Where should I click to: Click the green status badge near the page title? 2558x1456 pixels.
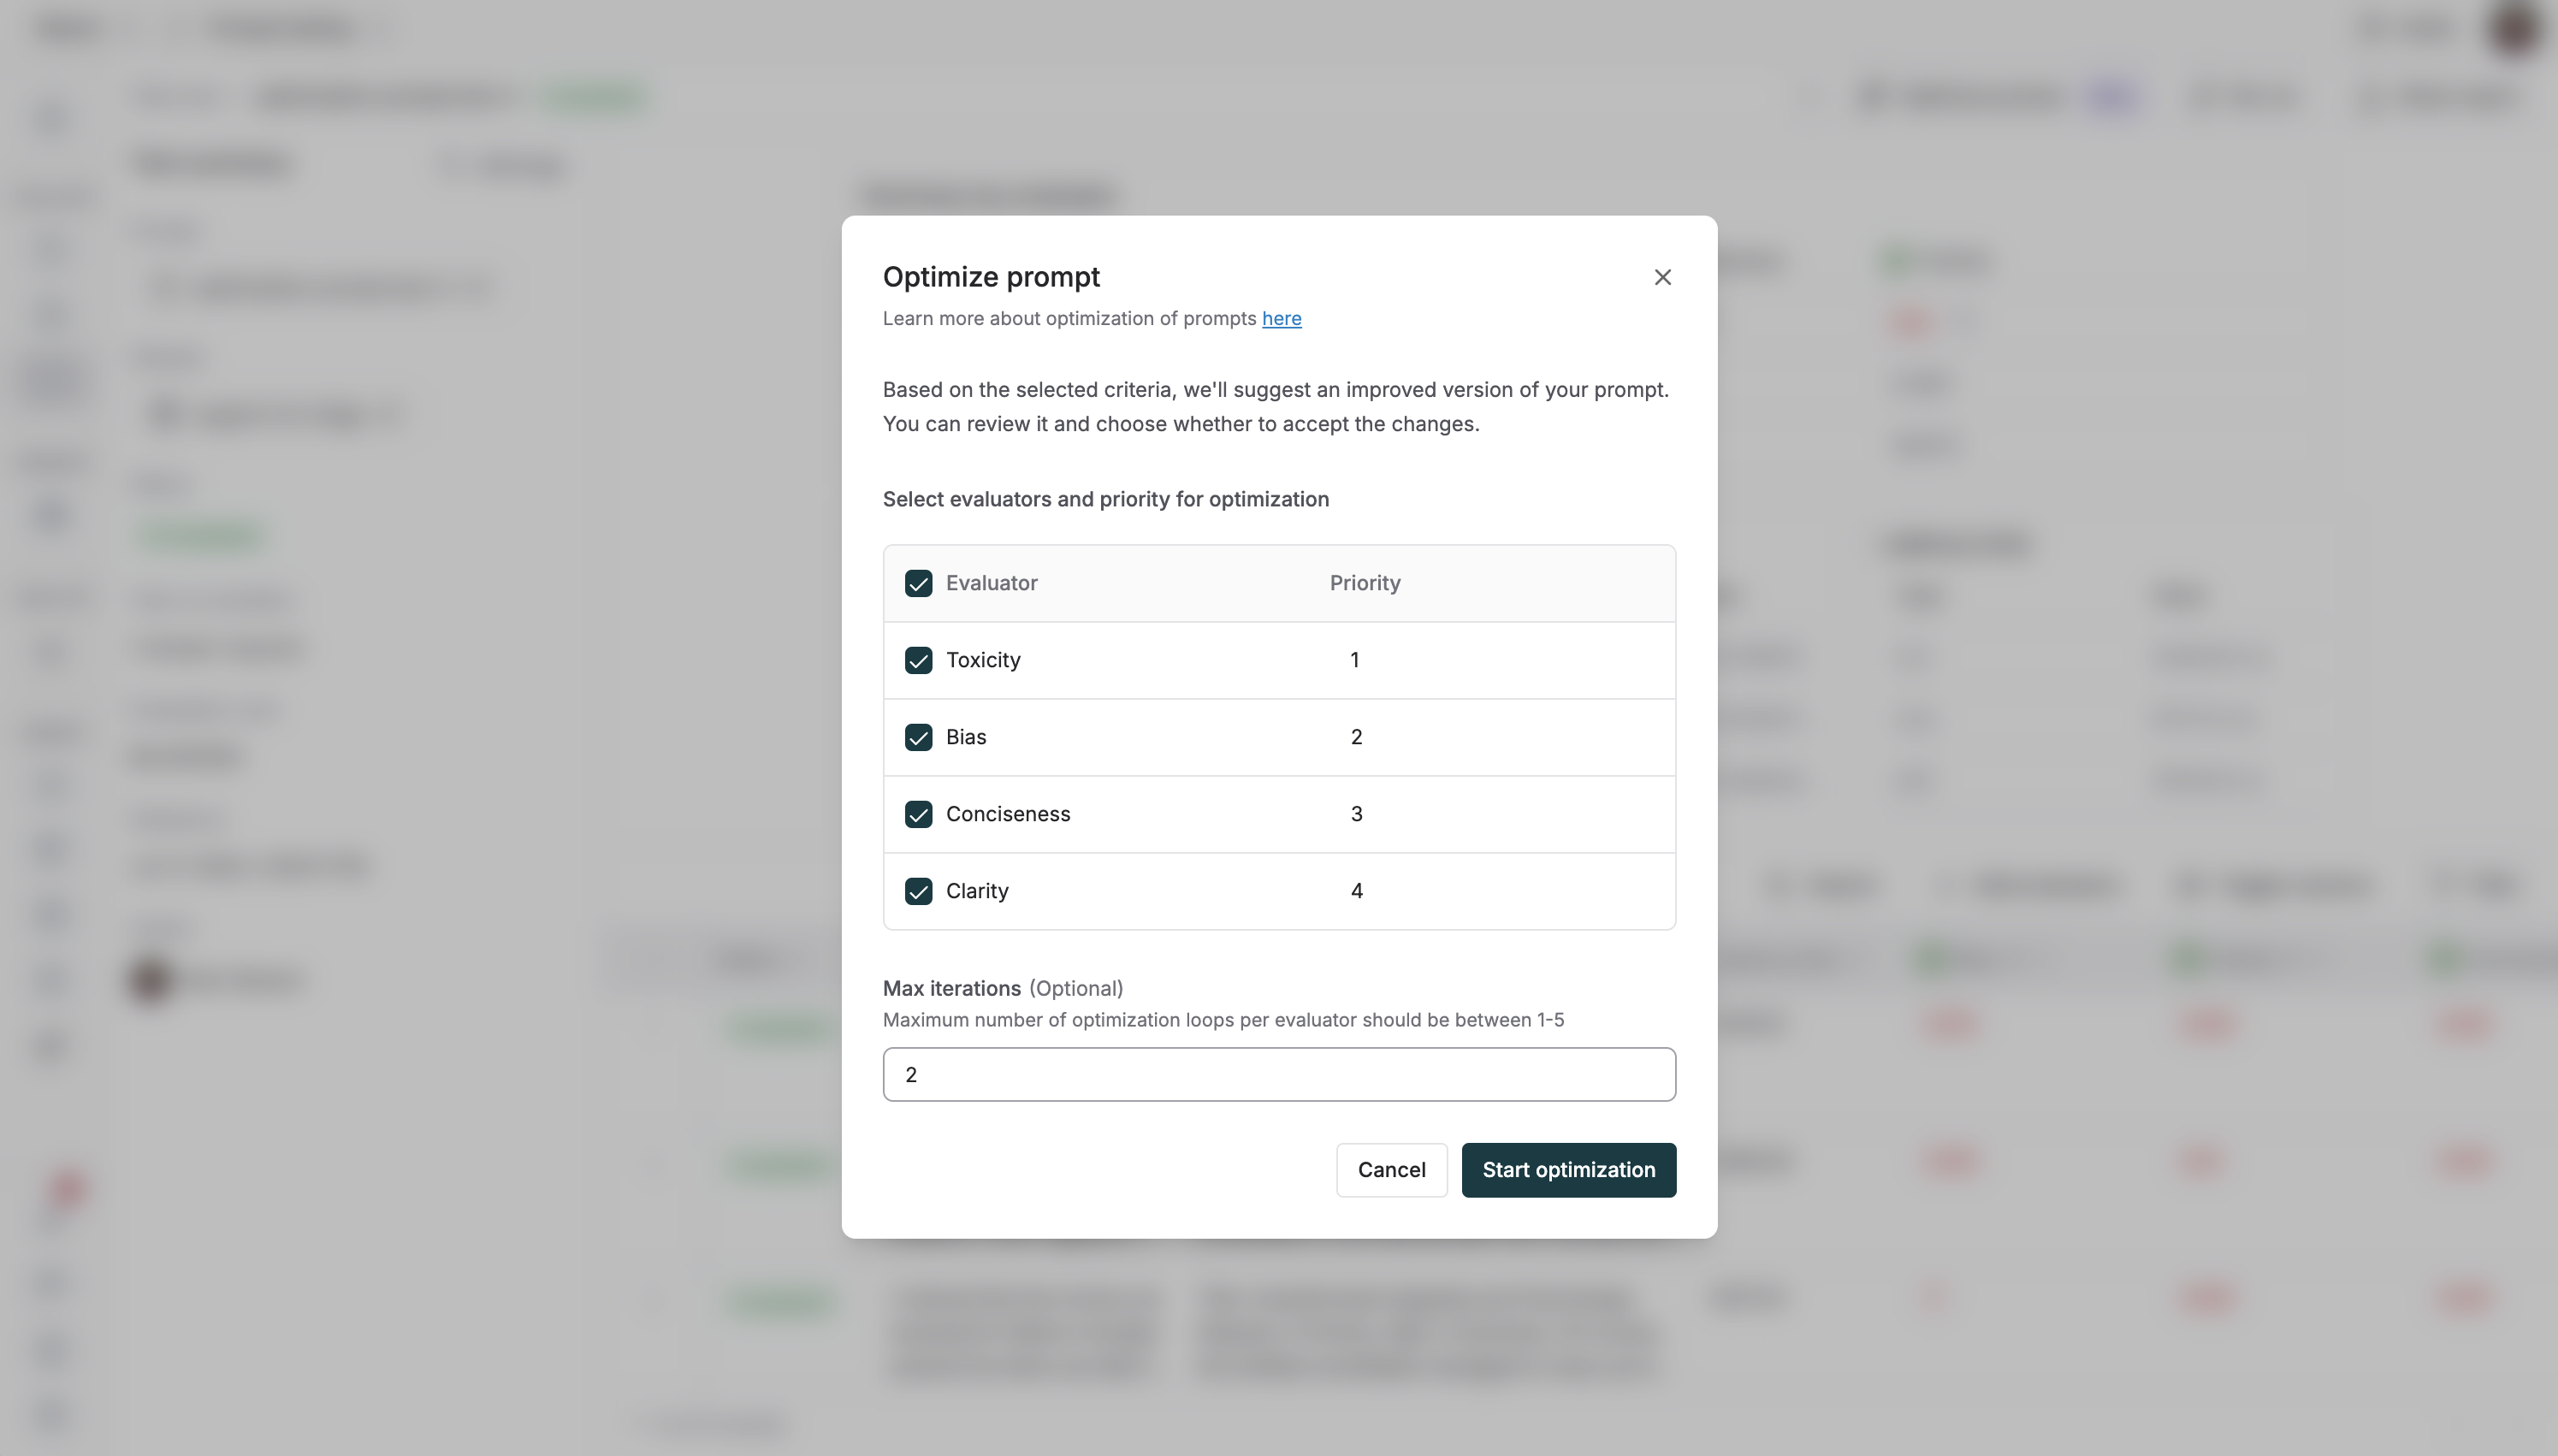point(596,97)
